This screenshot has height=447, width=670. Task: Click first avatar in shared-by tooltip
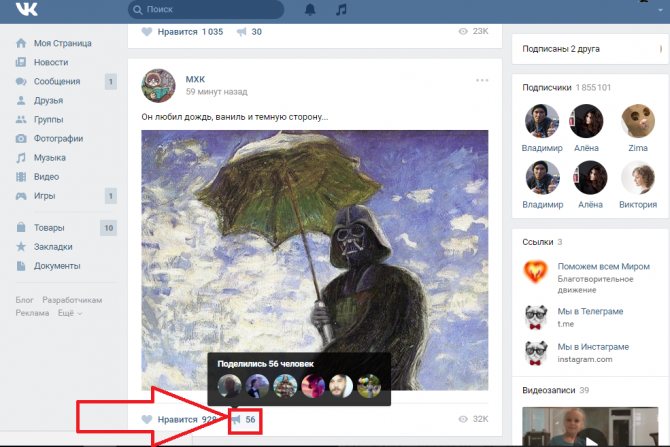229,386
